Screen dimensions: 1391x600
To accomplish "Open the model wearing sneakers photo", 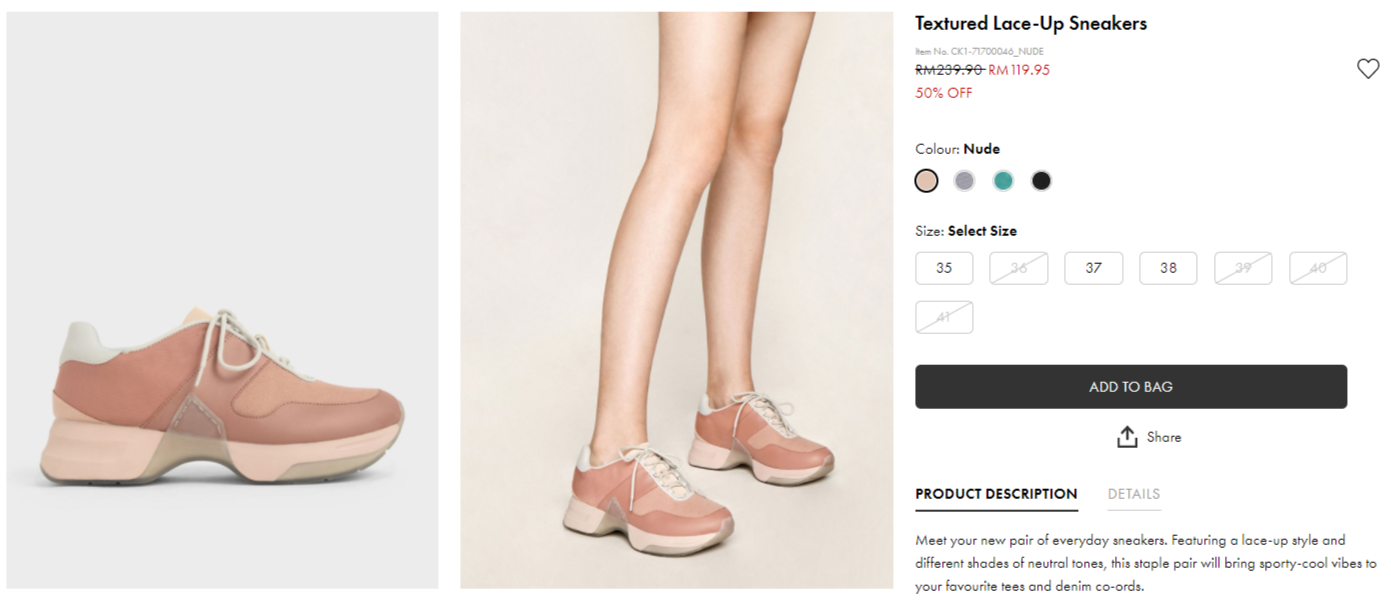I will (x=676, y=300).
